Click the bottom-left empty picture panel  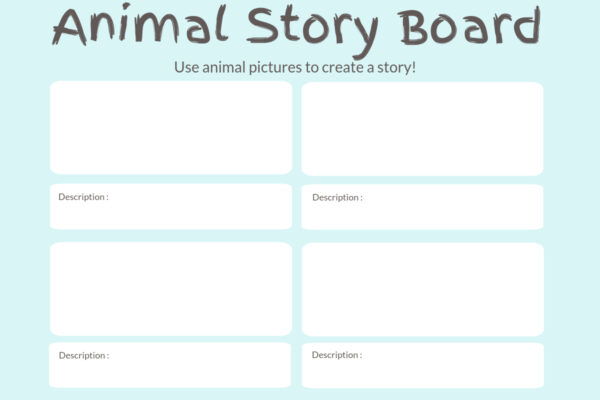tap(171, 288)
